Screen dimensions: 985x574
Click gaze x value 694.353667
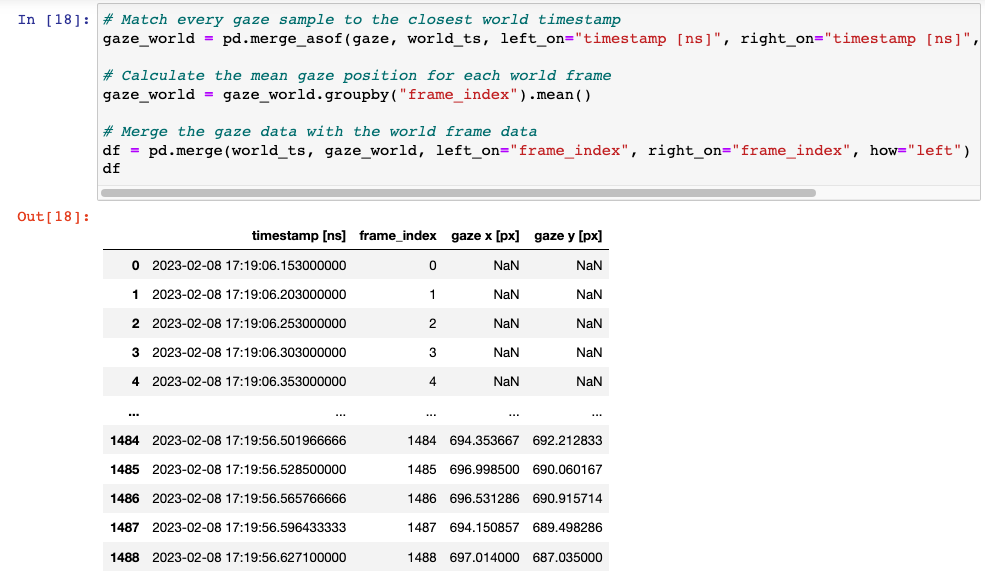pos(484,440)
